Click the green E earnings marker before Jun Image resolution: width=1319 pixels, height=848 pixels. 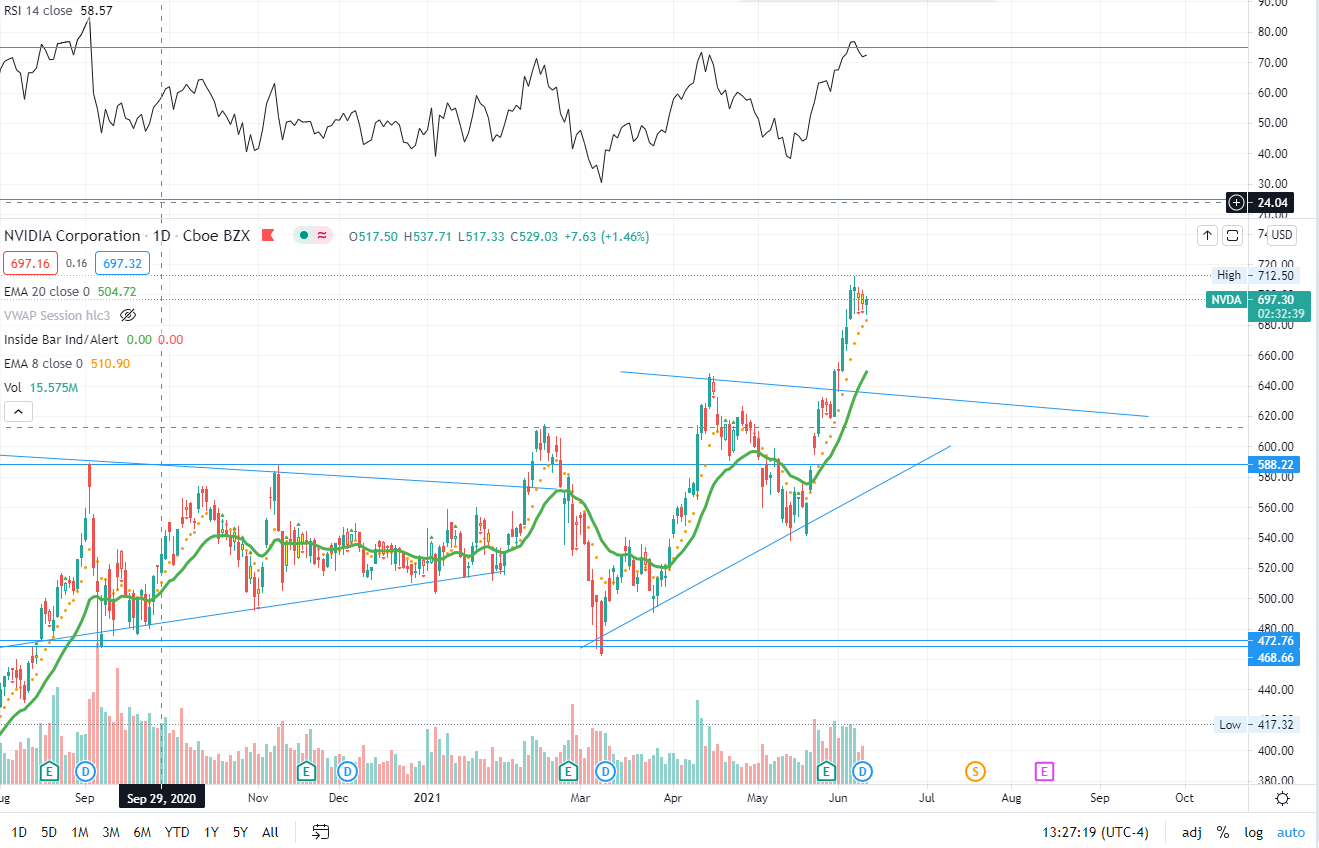pyautogui.click(x=827, y=771)
